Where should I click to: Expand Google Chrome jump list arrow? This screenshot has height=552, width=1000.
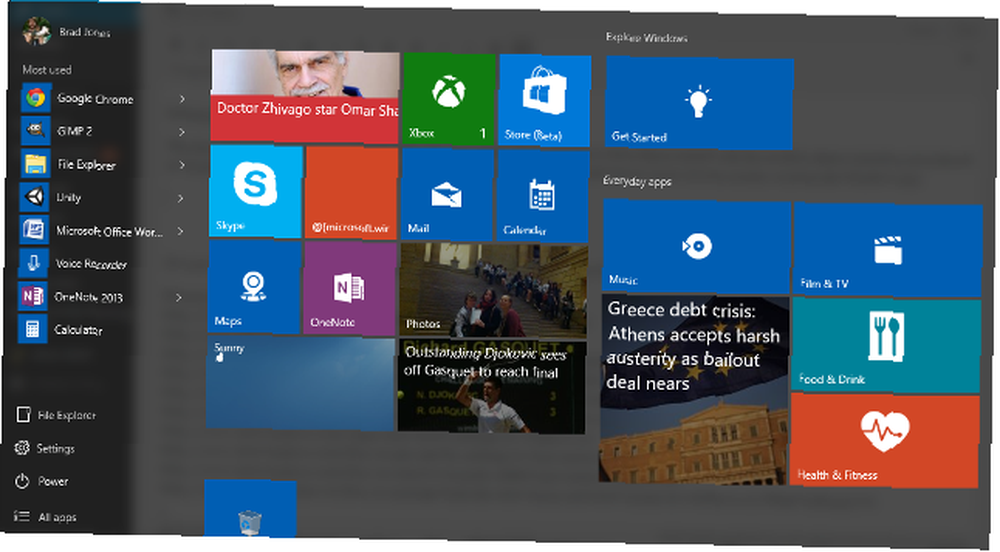(x=182, y=99)
